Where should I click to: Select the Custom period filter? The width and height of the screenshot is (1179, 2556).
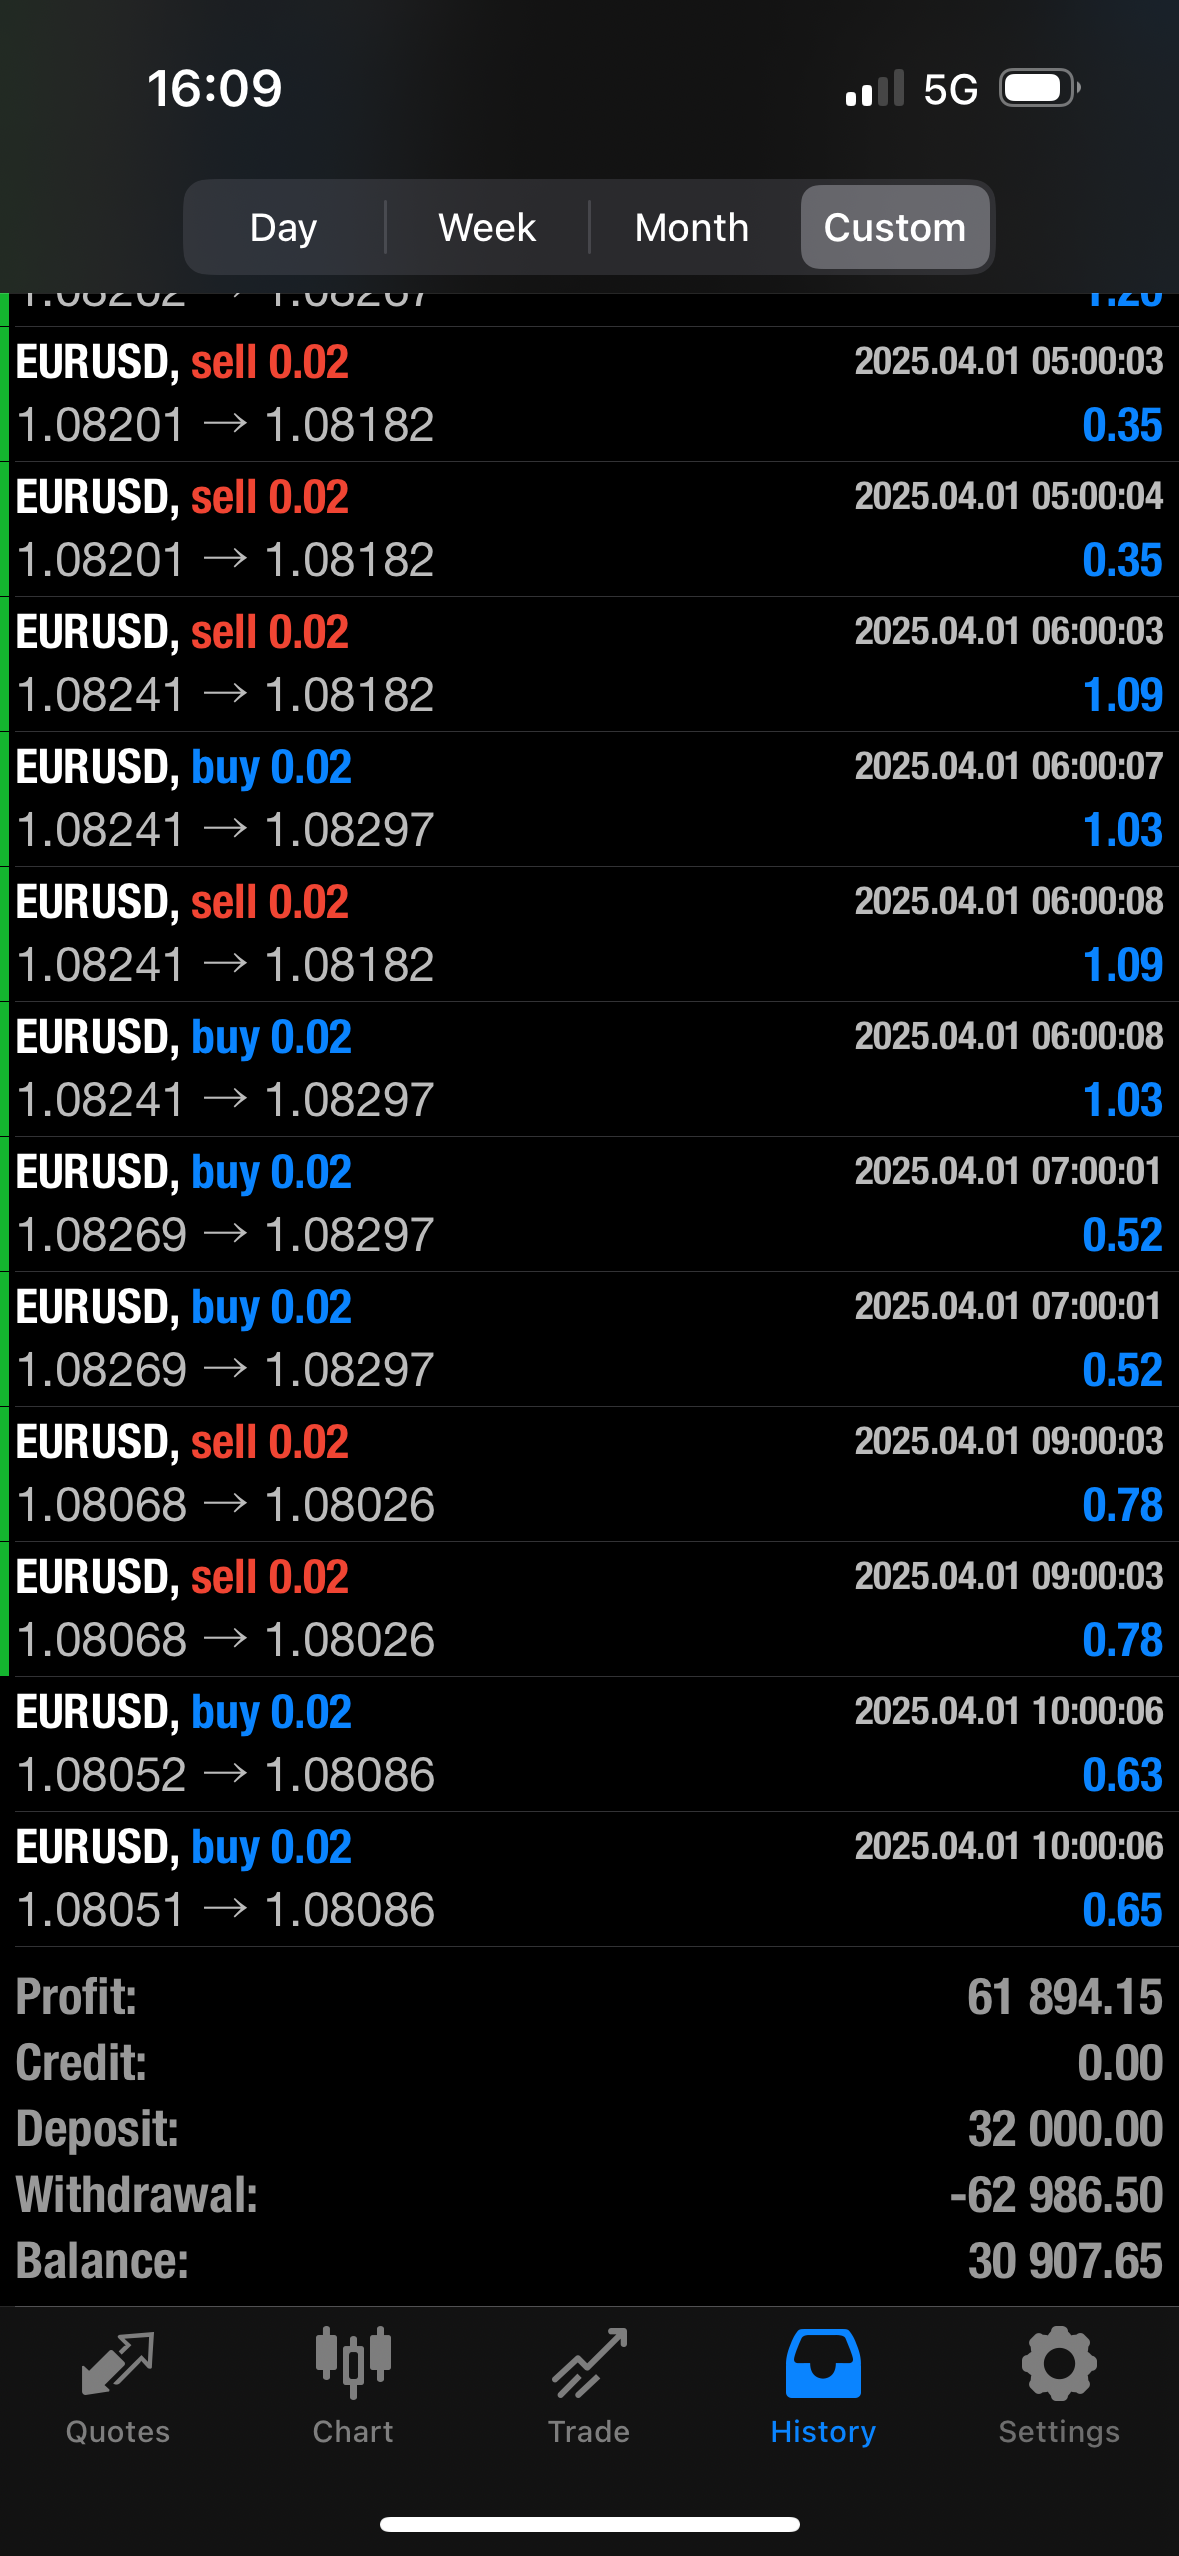point(895,228)
